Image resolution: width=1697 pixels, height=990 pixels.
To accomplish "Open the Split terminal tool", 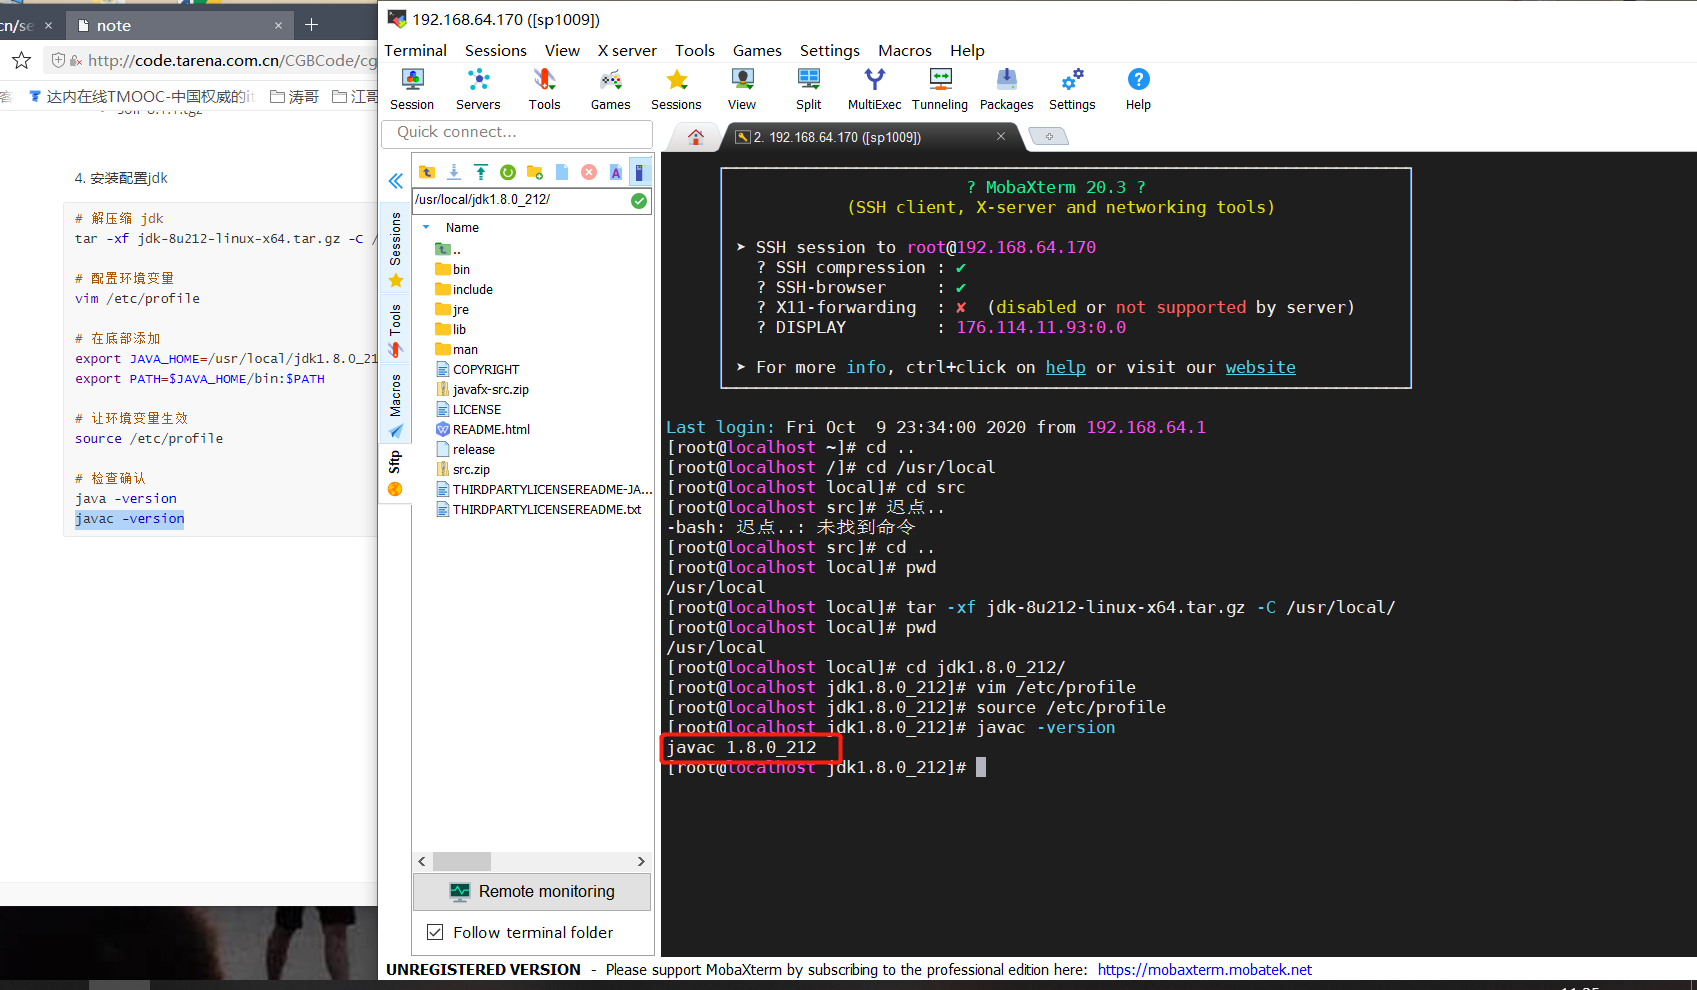I will click(808, 89).
